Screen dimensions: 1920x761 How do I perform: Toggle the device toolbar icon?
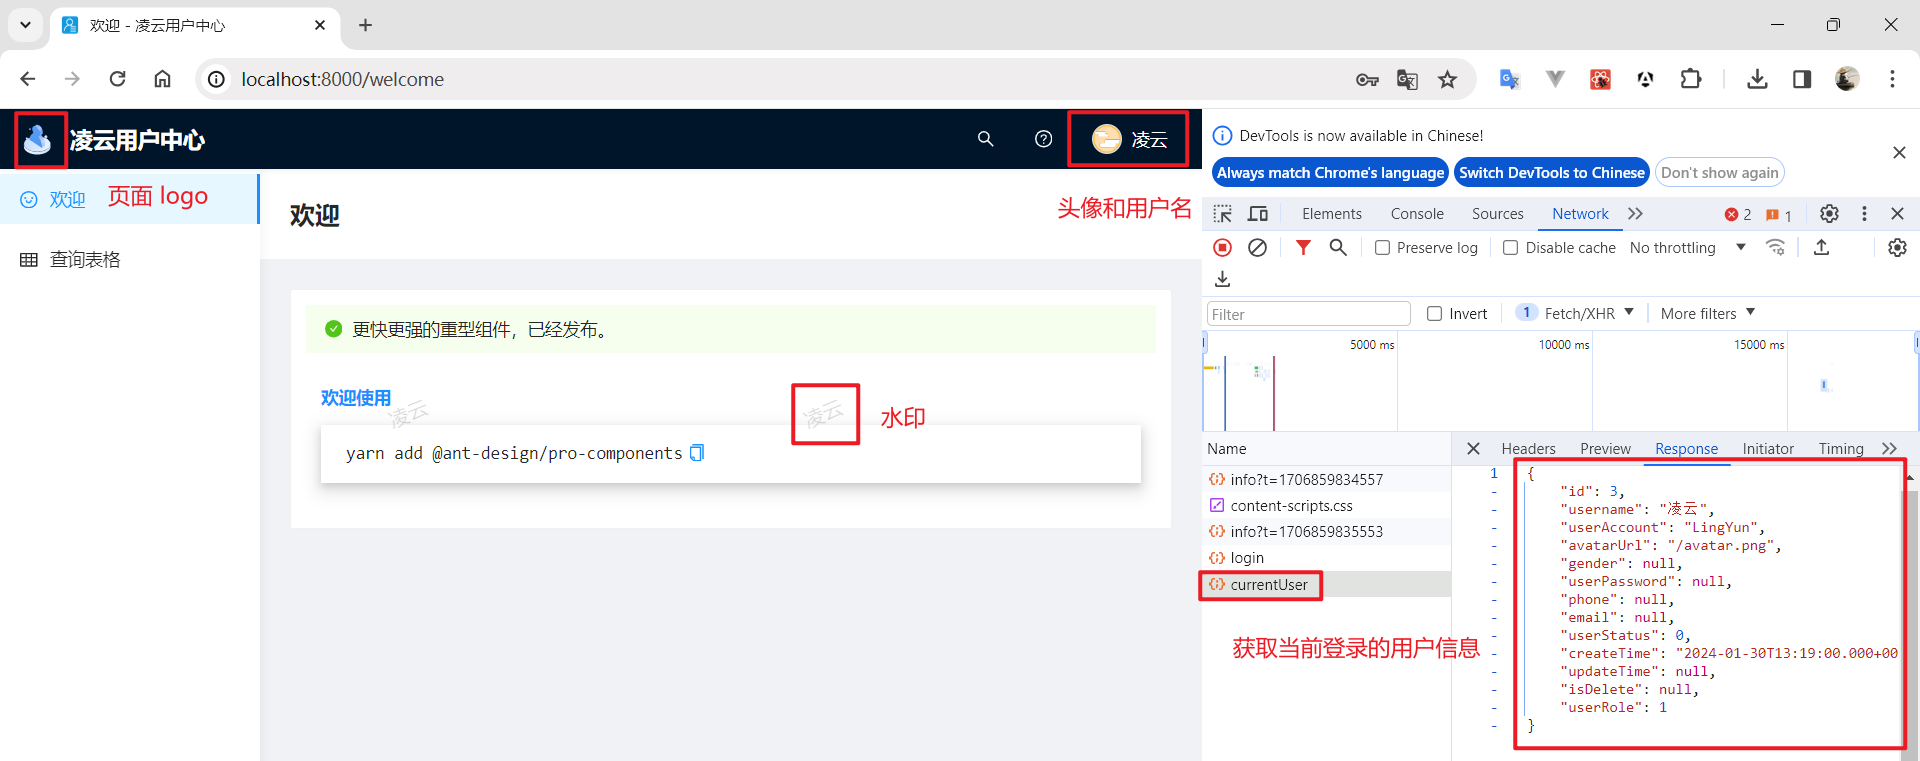1258,214
